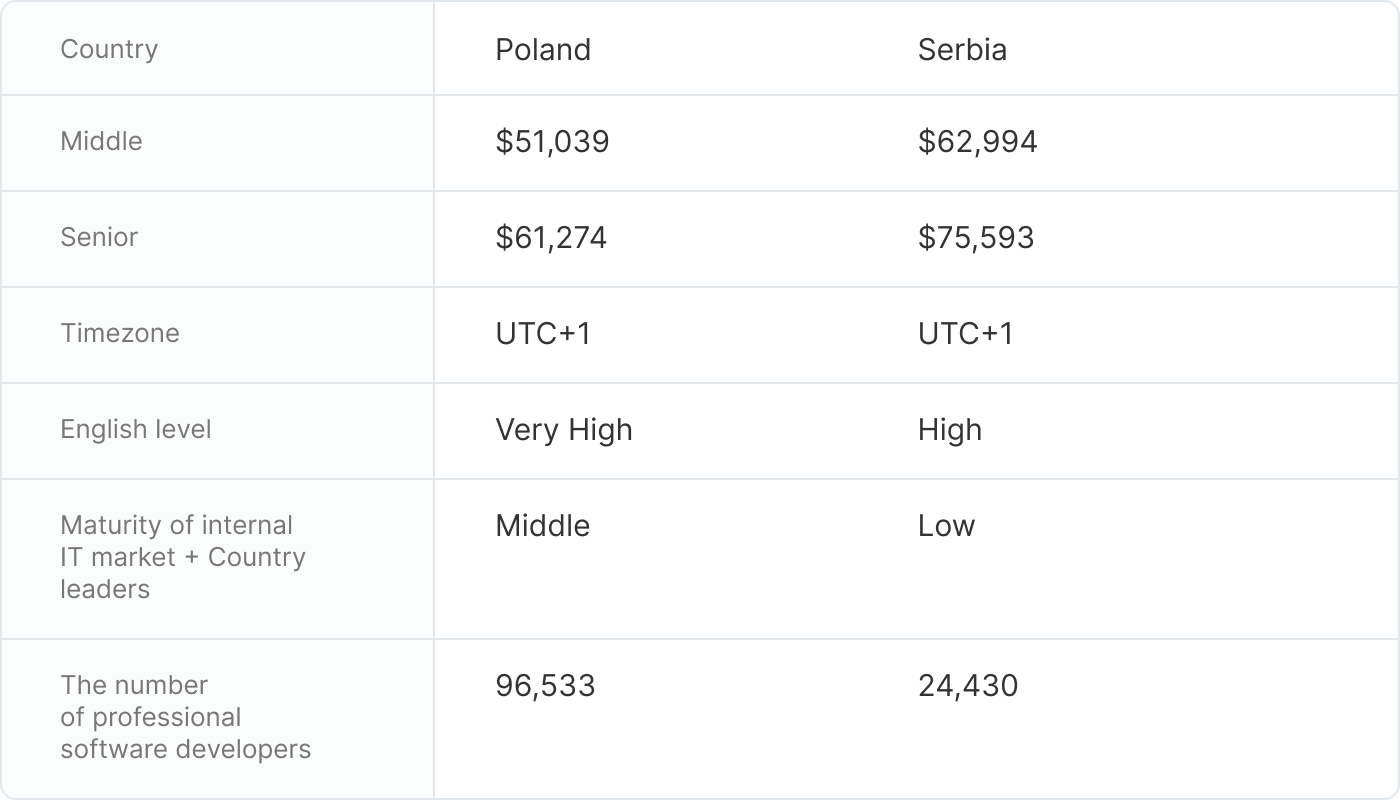Select Poland's senior salary $61,274
The image size is (1400, 800).
pos(551,237)
